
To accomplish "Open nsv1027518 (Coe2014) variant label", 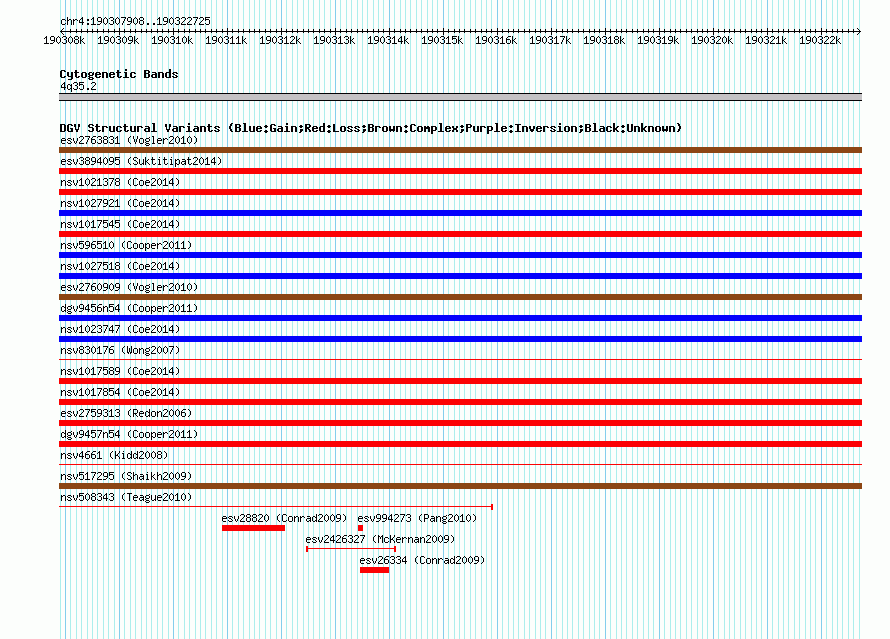I will (x=120, y=266).
